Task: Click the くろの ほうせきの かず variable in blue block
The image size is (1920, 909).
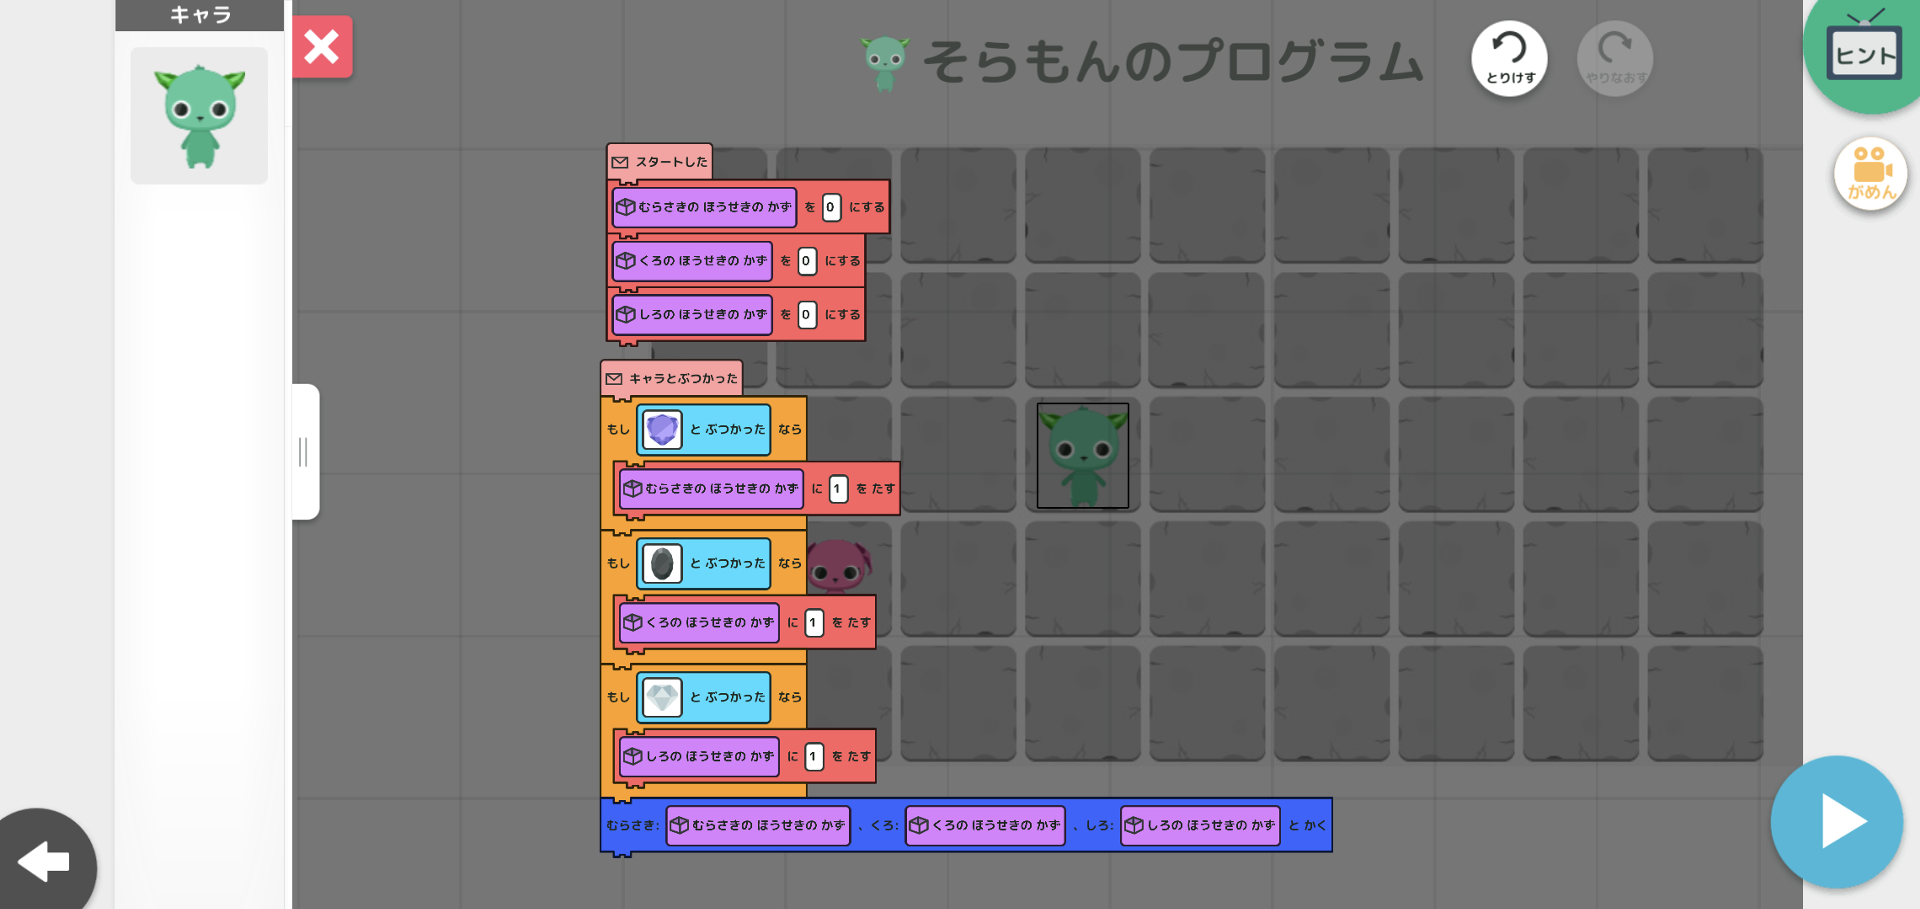Action: [985, 826]
